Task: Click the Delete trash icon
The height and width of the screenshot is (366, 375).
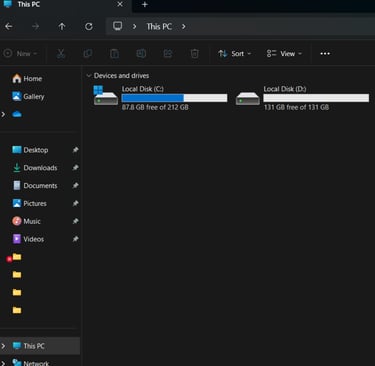Action: [195, 53]
